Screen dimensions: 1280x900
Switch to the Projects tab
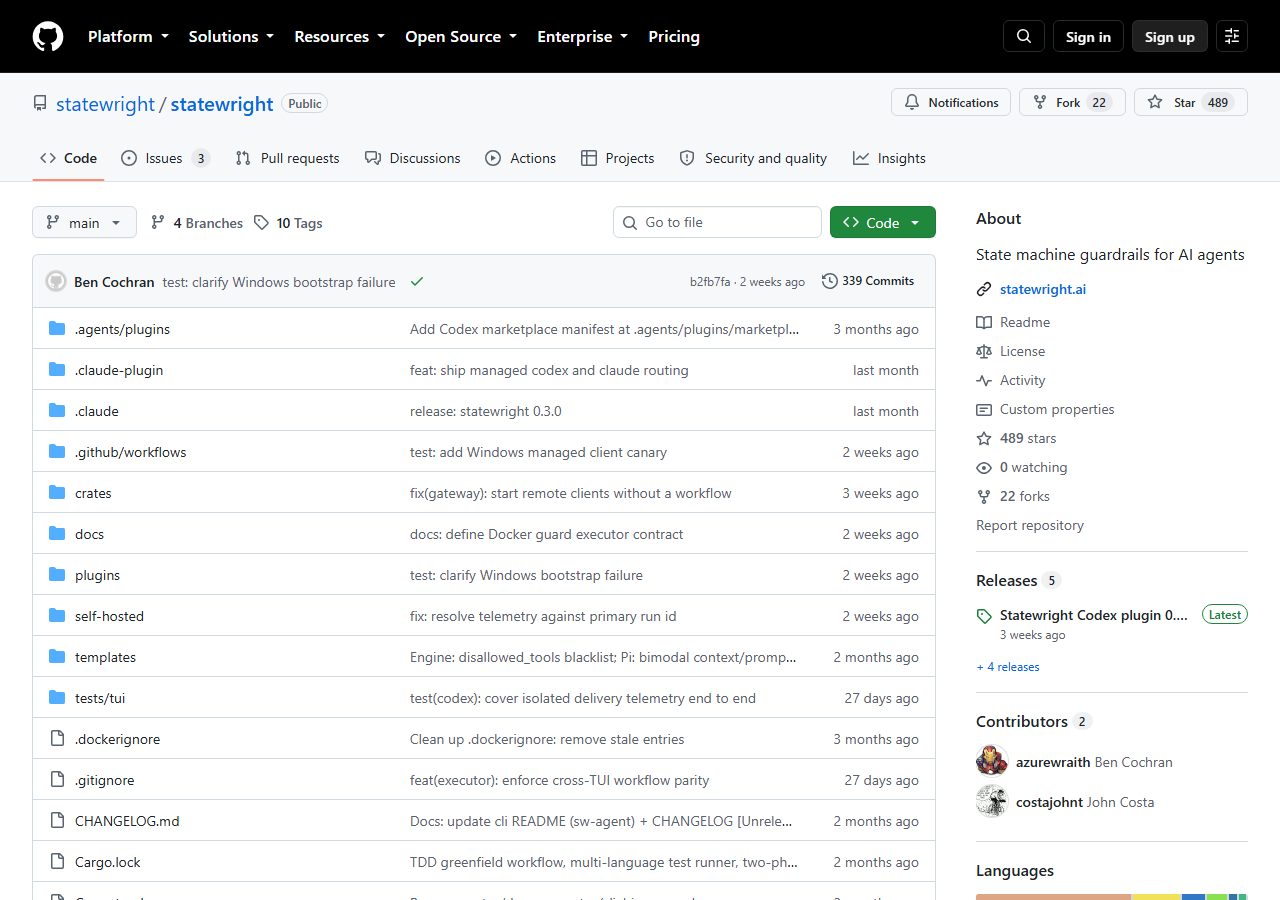click(x=617, y=158)
